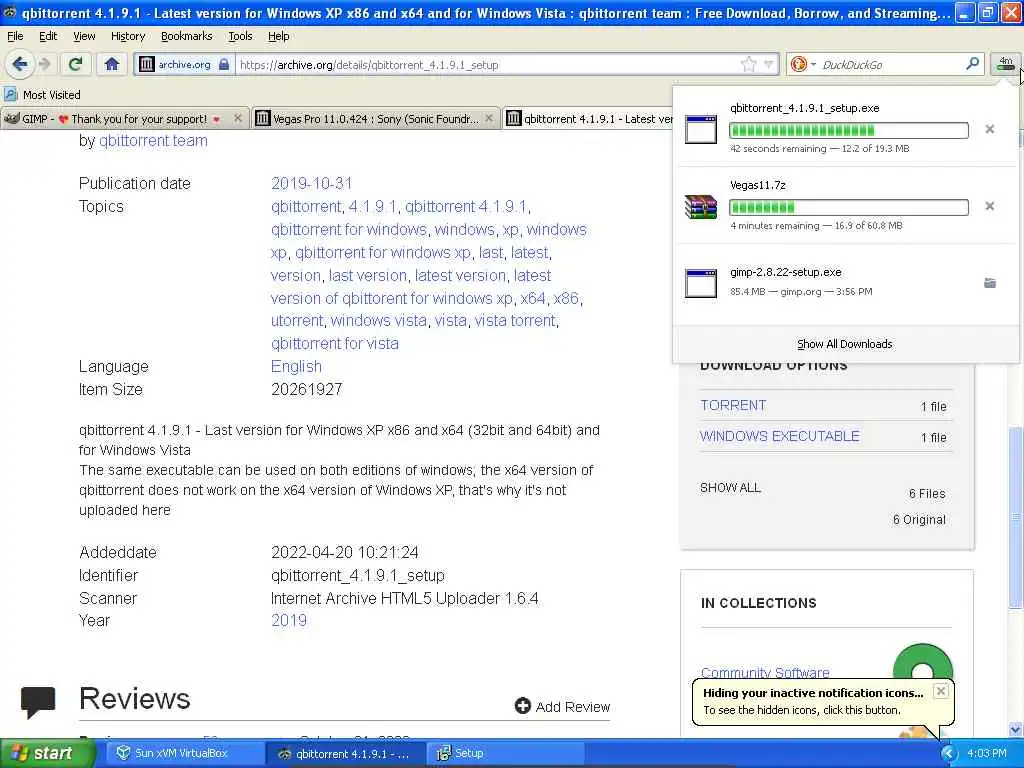Open the 2019 year link
1024x768 pixels.
point(289,620)
